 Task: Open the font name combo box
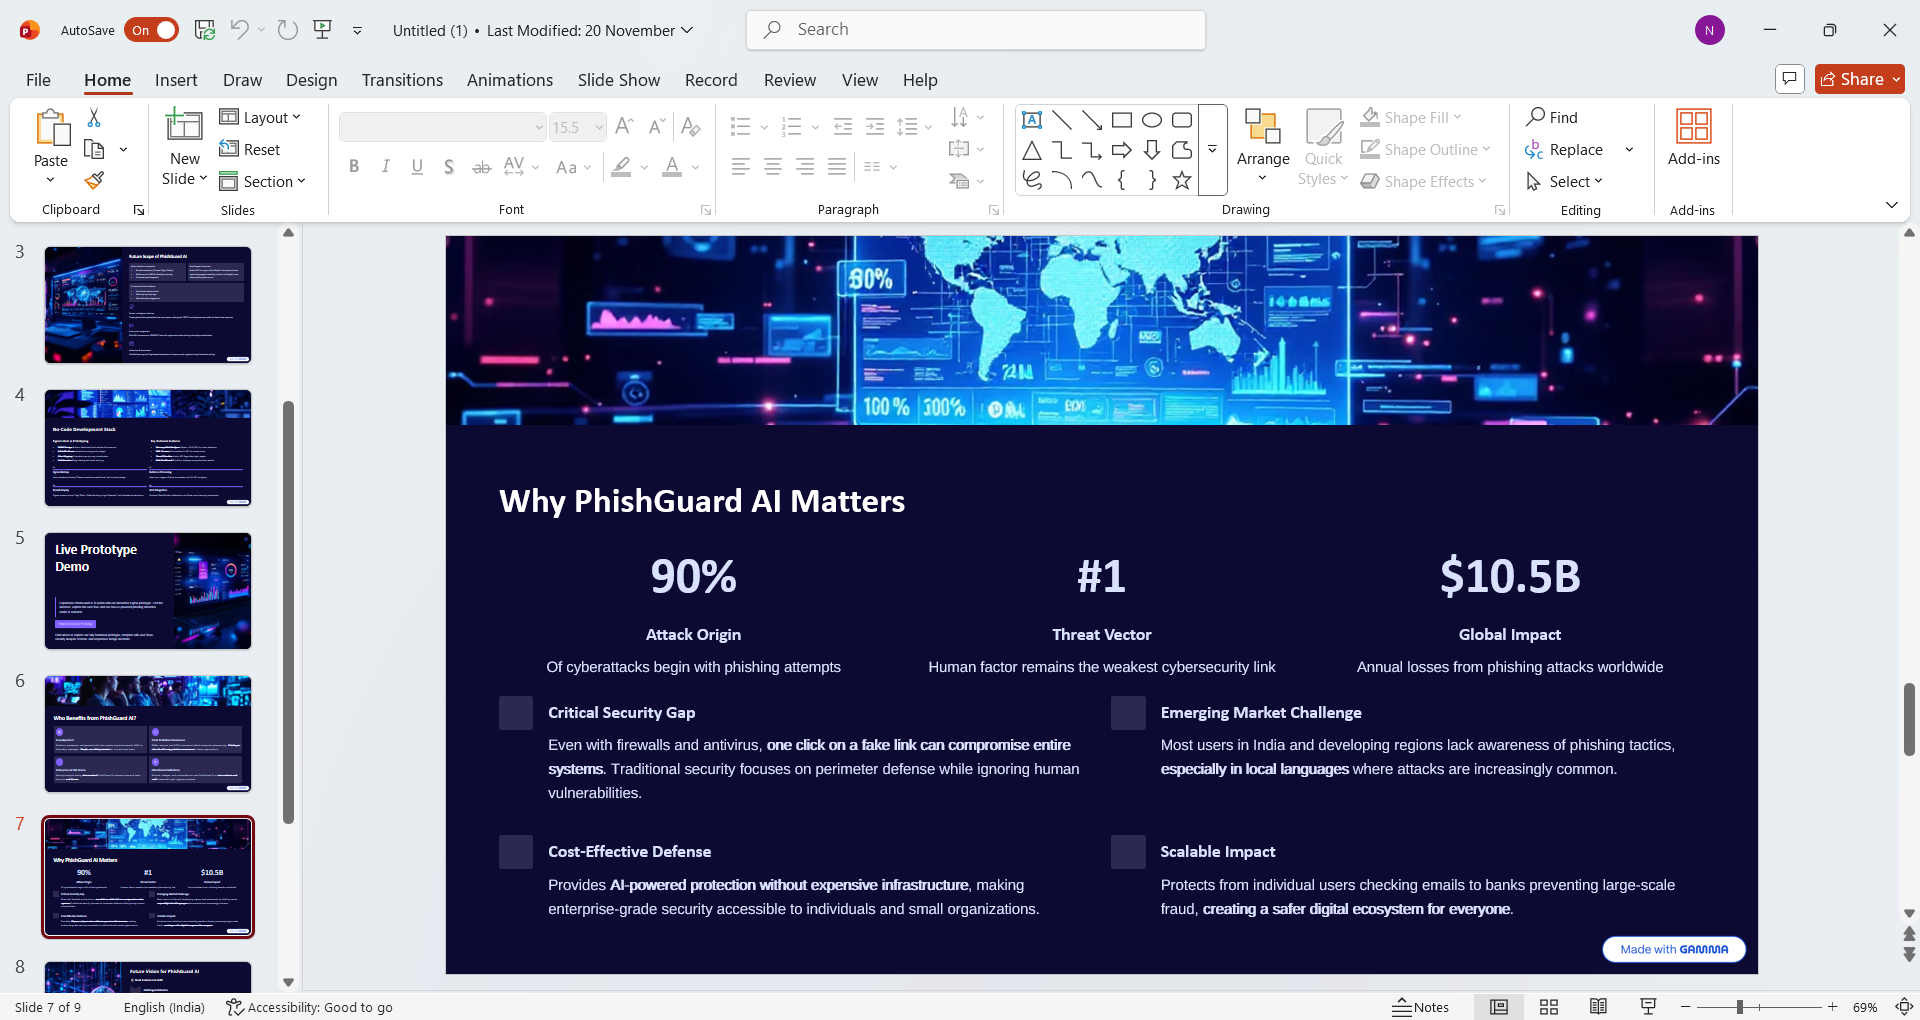tap(443, 127)
